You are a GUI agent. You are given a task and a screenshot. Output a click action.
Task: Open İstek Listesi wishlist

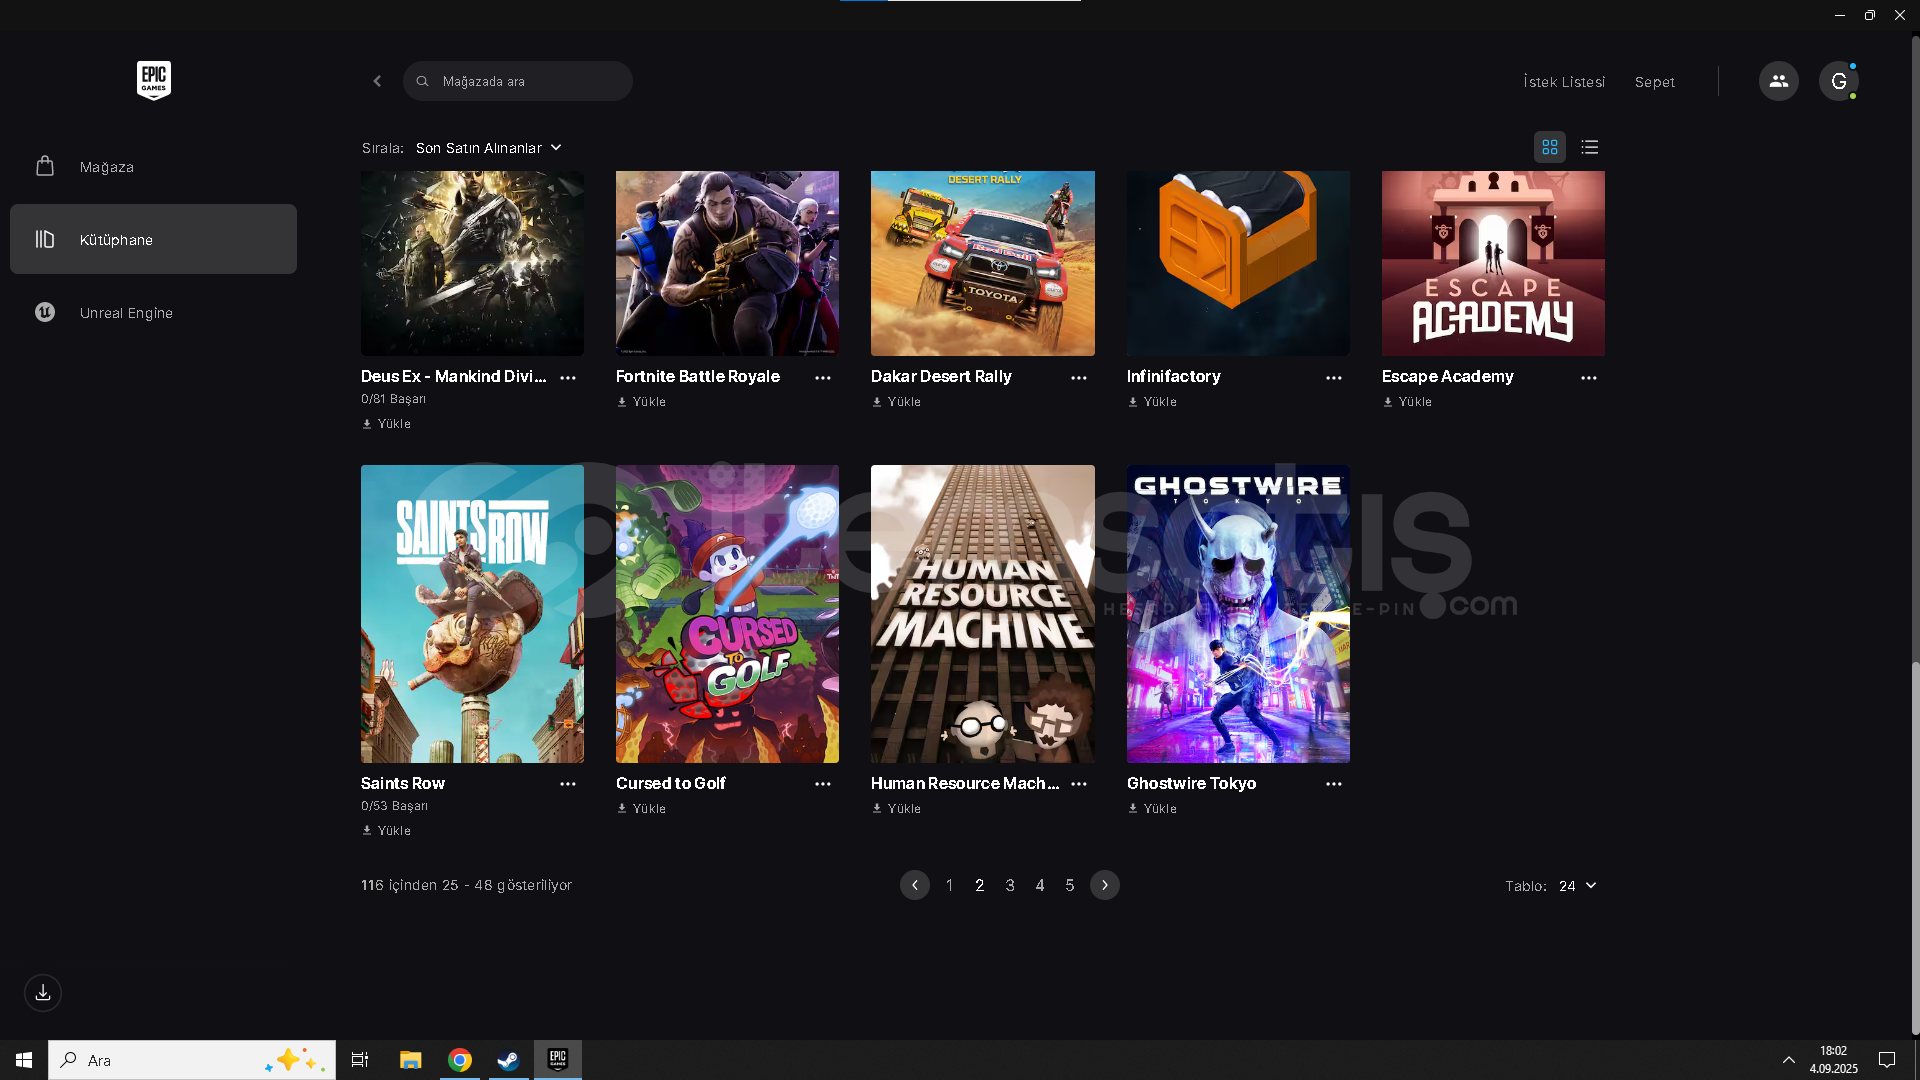coord(1564,82)
